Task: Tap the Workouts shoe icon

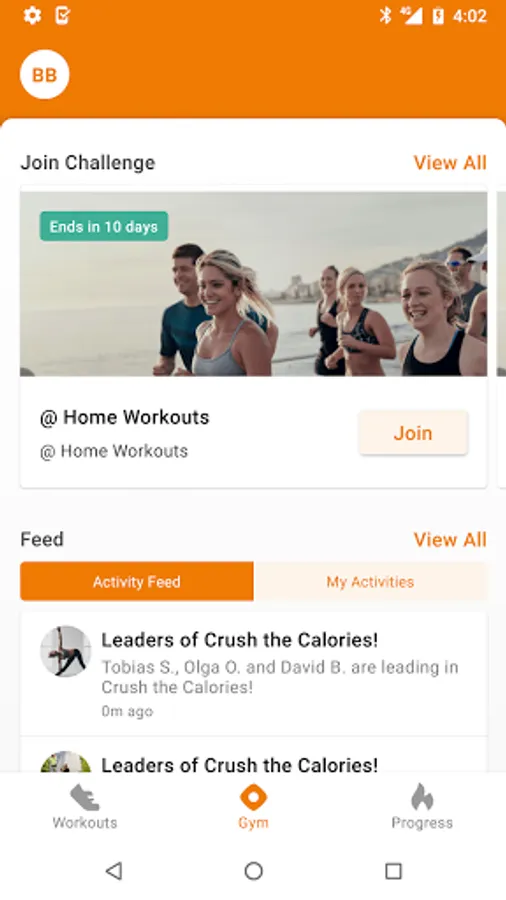Action: [x=85, y=797]
